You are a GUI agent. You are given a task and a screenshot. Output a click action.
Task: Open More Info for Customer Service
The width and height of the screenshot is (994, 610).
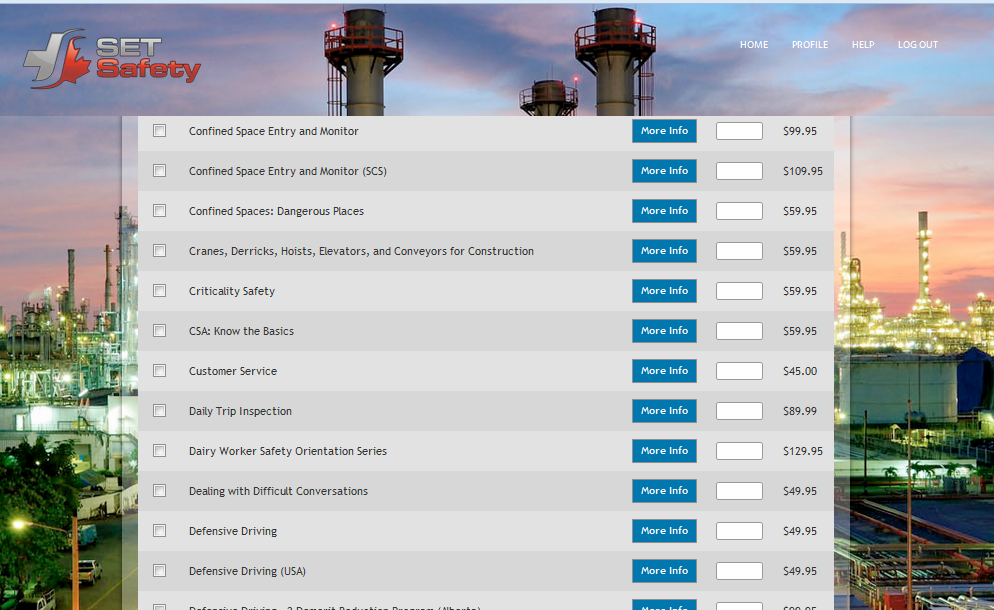pyautogui.click(x=664, y=370)
